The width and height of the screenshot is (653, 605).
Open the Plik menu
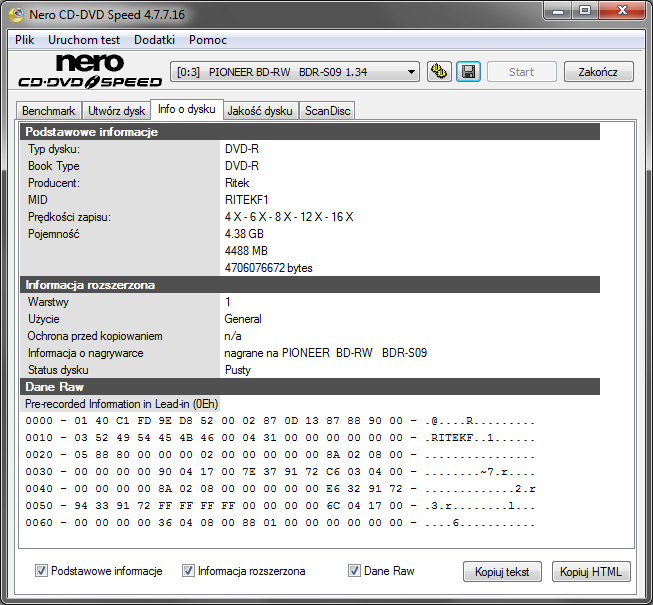point(25,40)
